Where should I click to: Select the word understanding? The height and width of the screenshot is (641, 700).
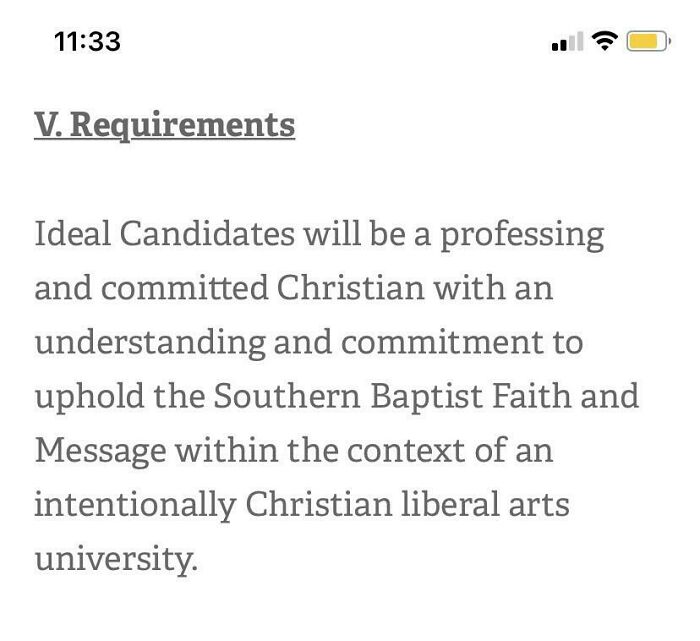coord(150,343)
